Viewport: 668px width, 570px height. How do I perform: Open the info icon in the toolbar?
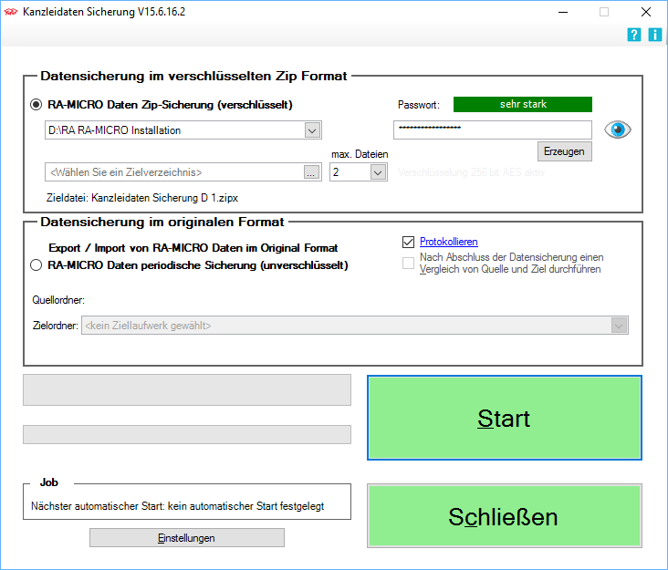pyautogui.click(x=655, y=35)
